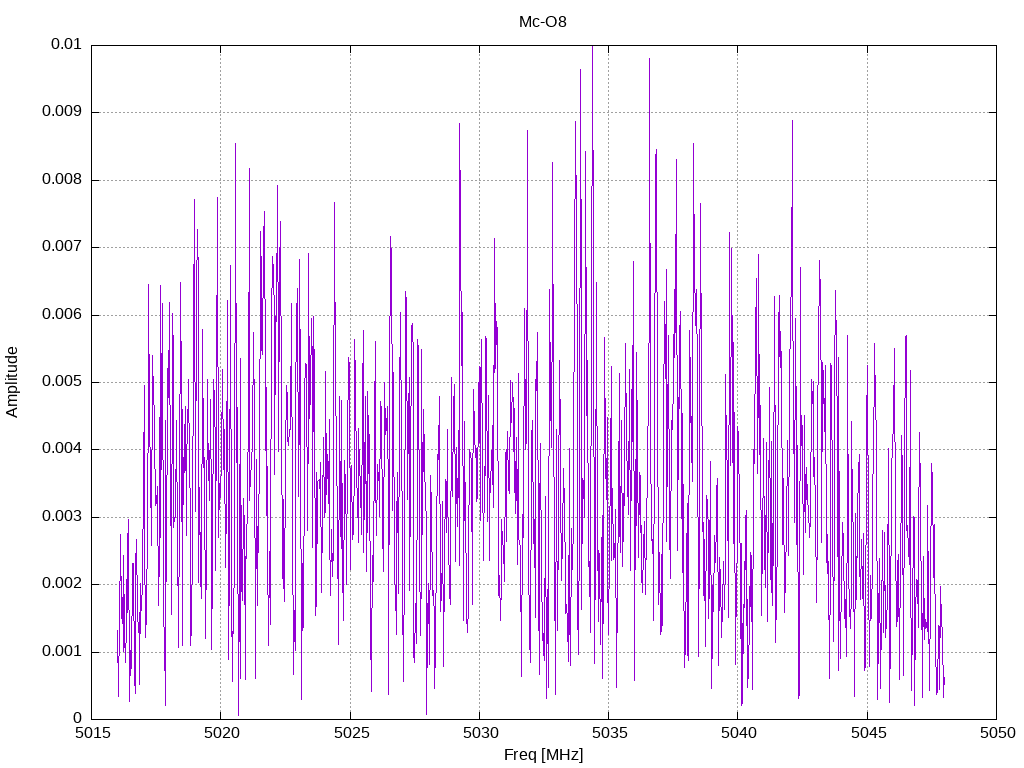Click the y-axis tick label 0.002
The width and height of the screenshot is (1024, 768).
[62, 584]
